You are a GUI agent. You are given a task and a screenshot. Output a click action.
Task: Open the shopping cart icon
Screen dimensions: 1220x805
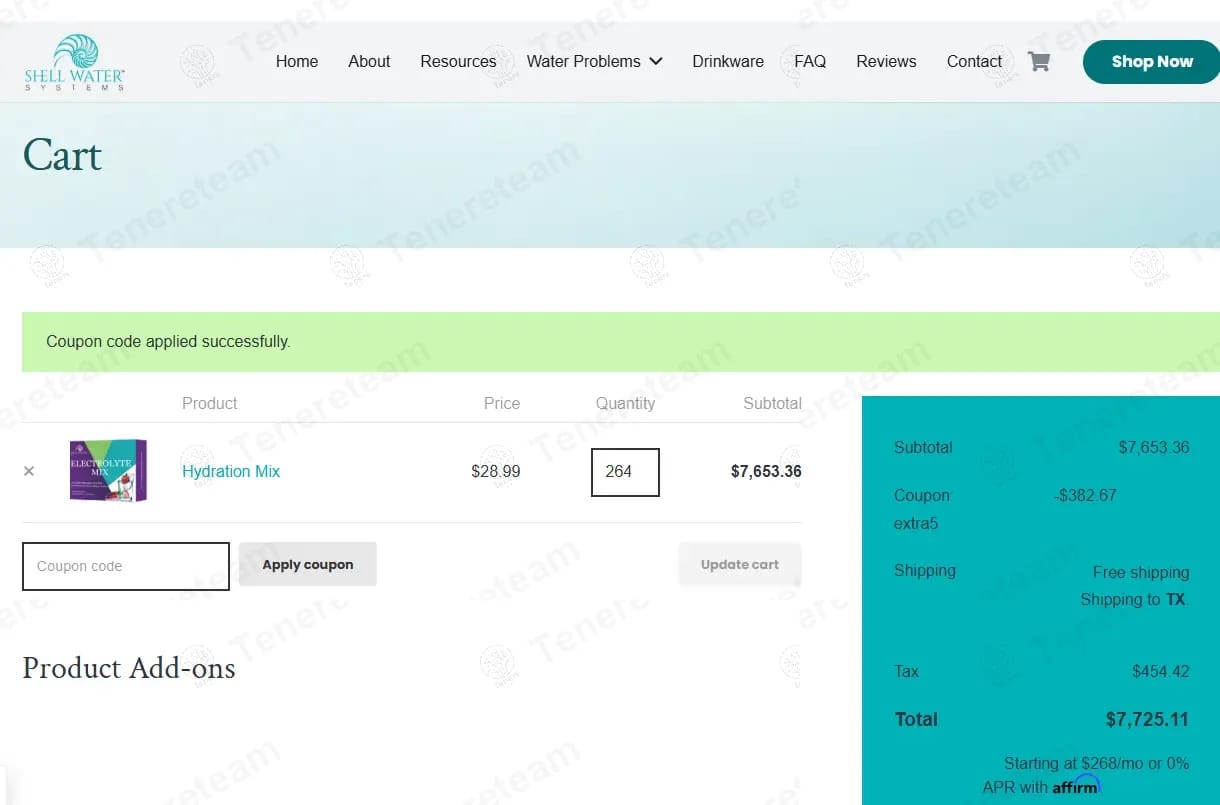click(1039, 61)
